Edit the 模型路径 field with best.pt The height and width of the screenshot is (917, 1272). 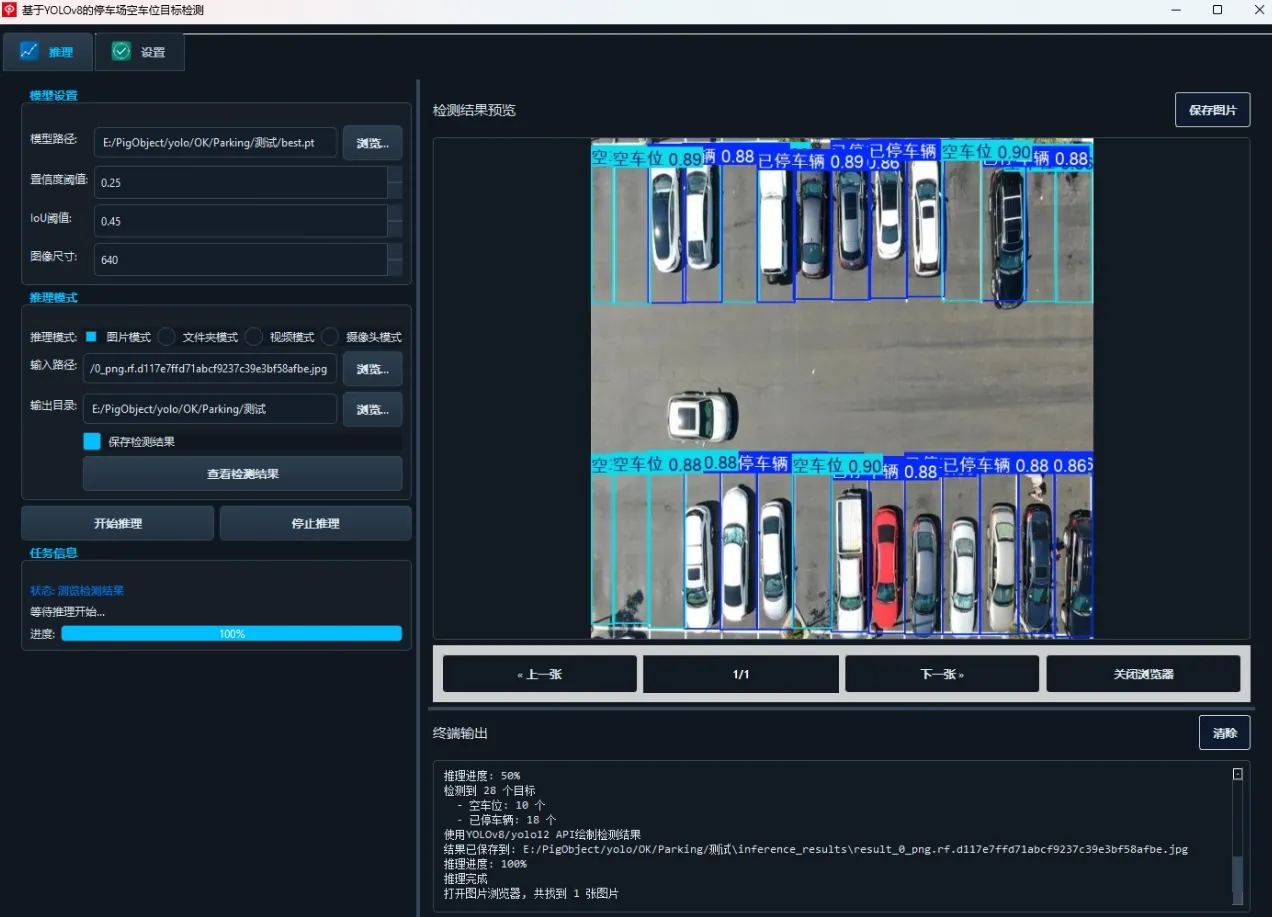pos(215,143)
